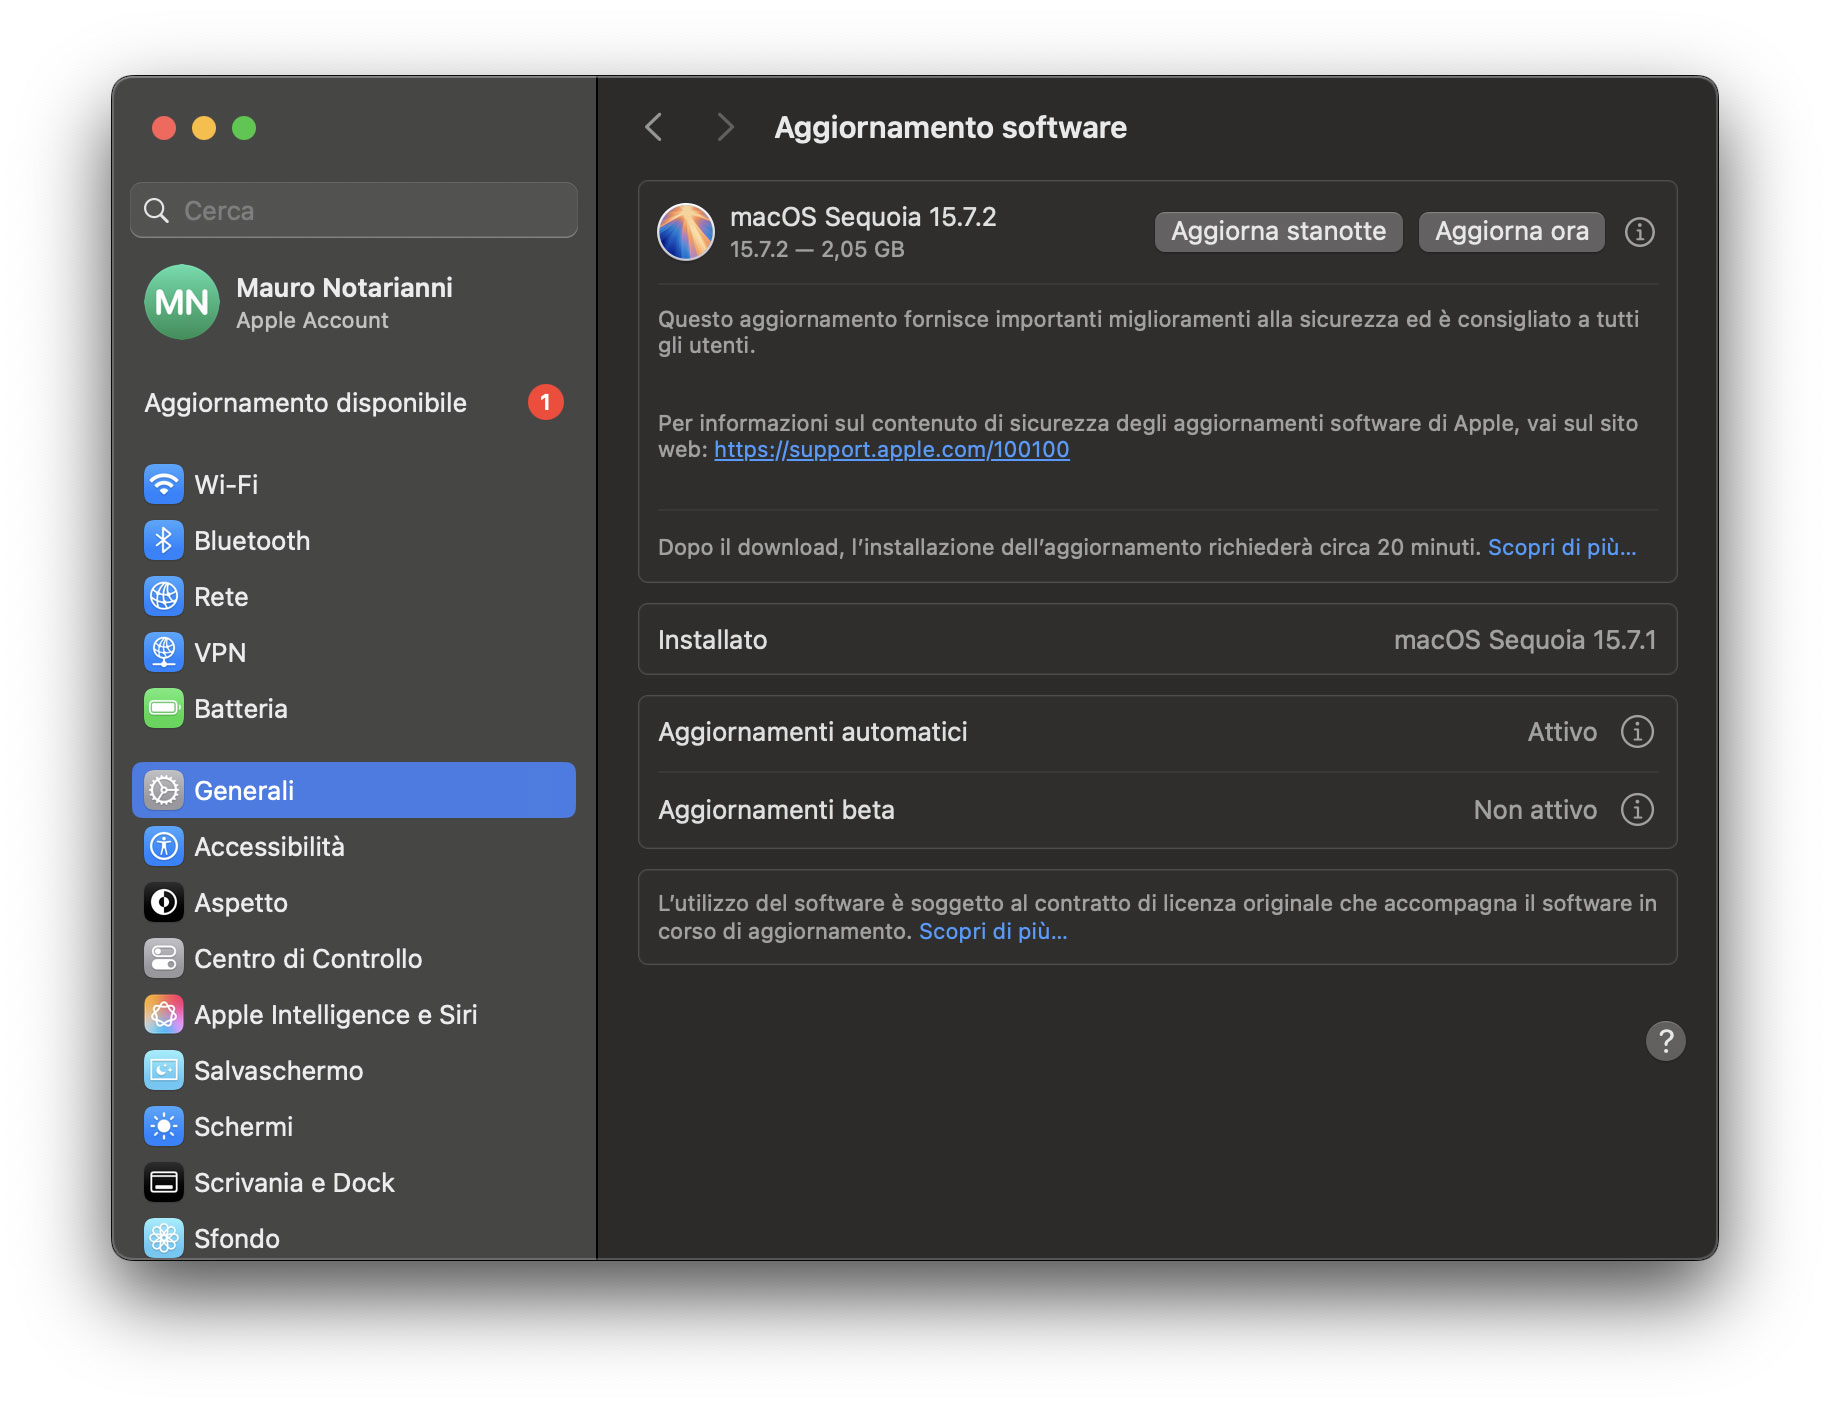Click the macOS Sequoia update icon
Image resolution: width=1830 pixels, height=1408 pixels.
pyautogui.click(x=685, y=231)
